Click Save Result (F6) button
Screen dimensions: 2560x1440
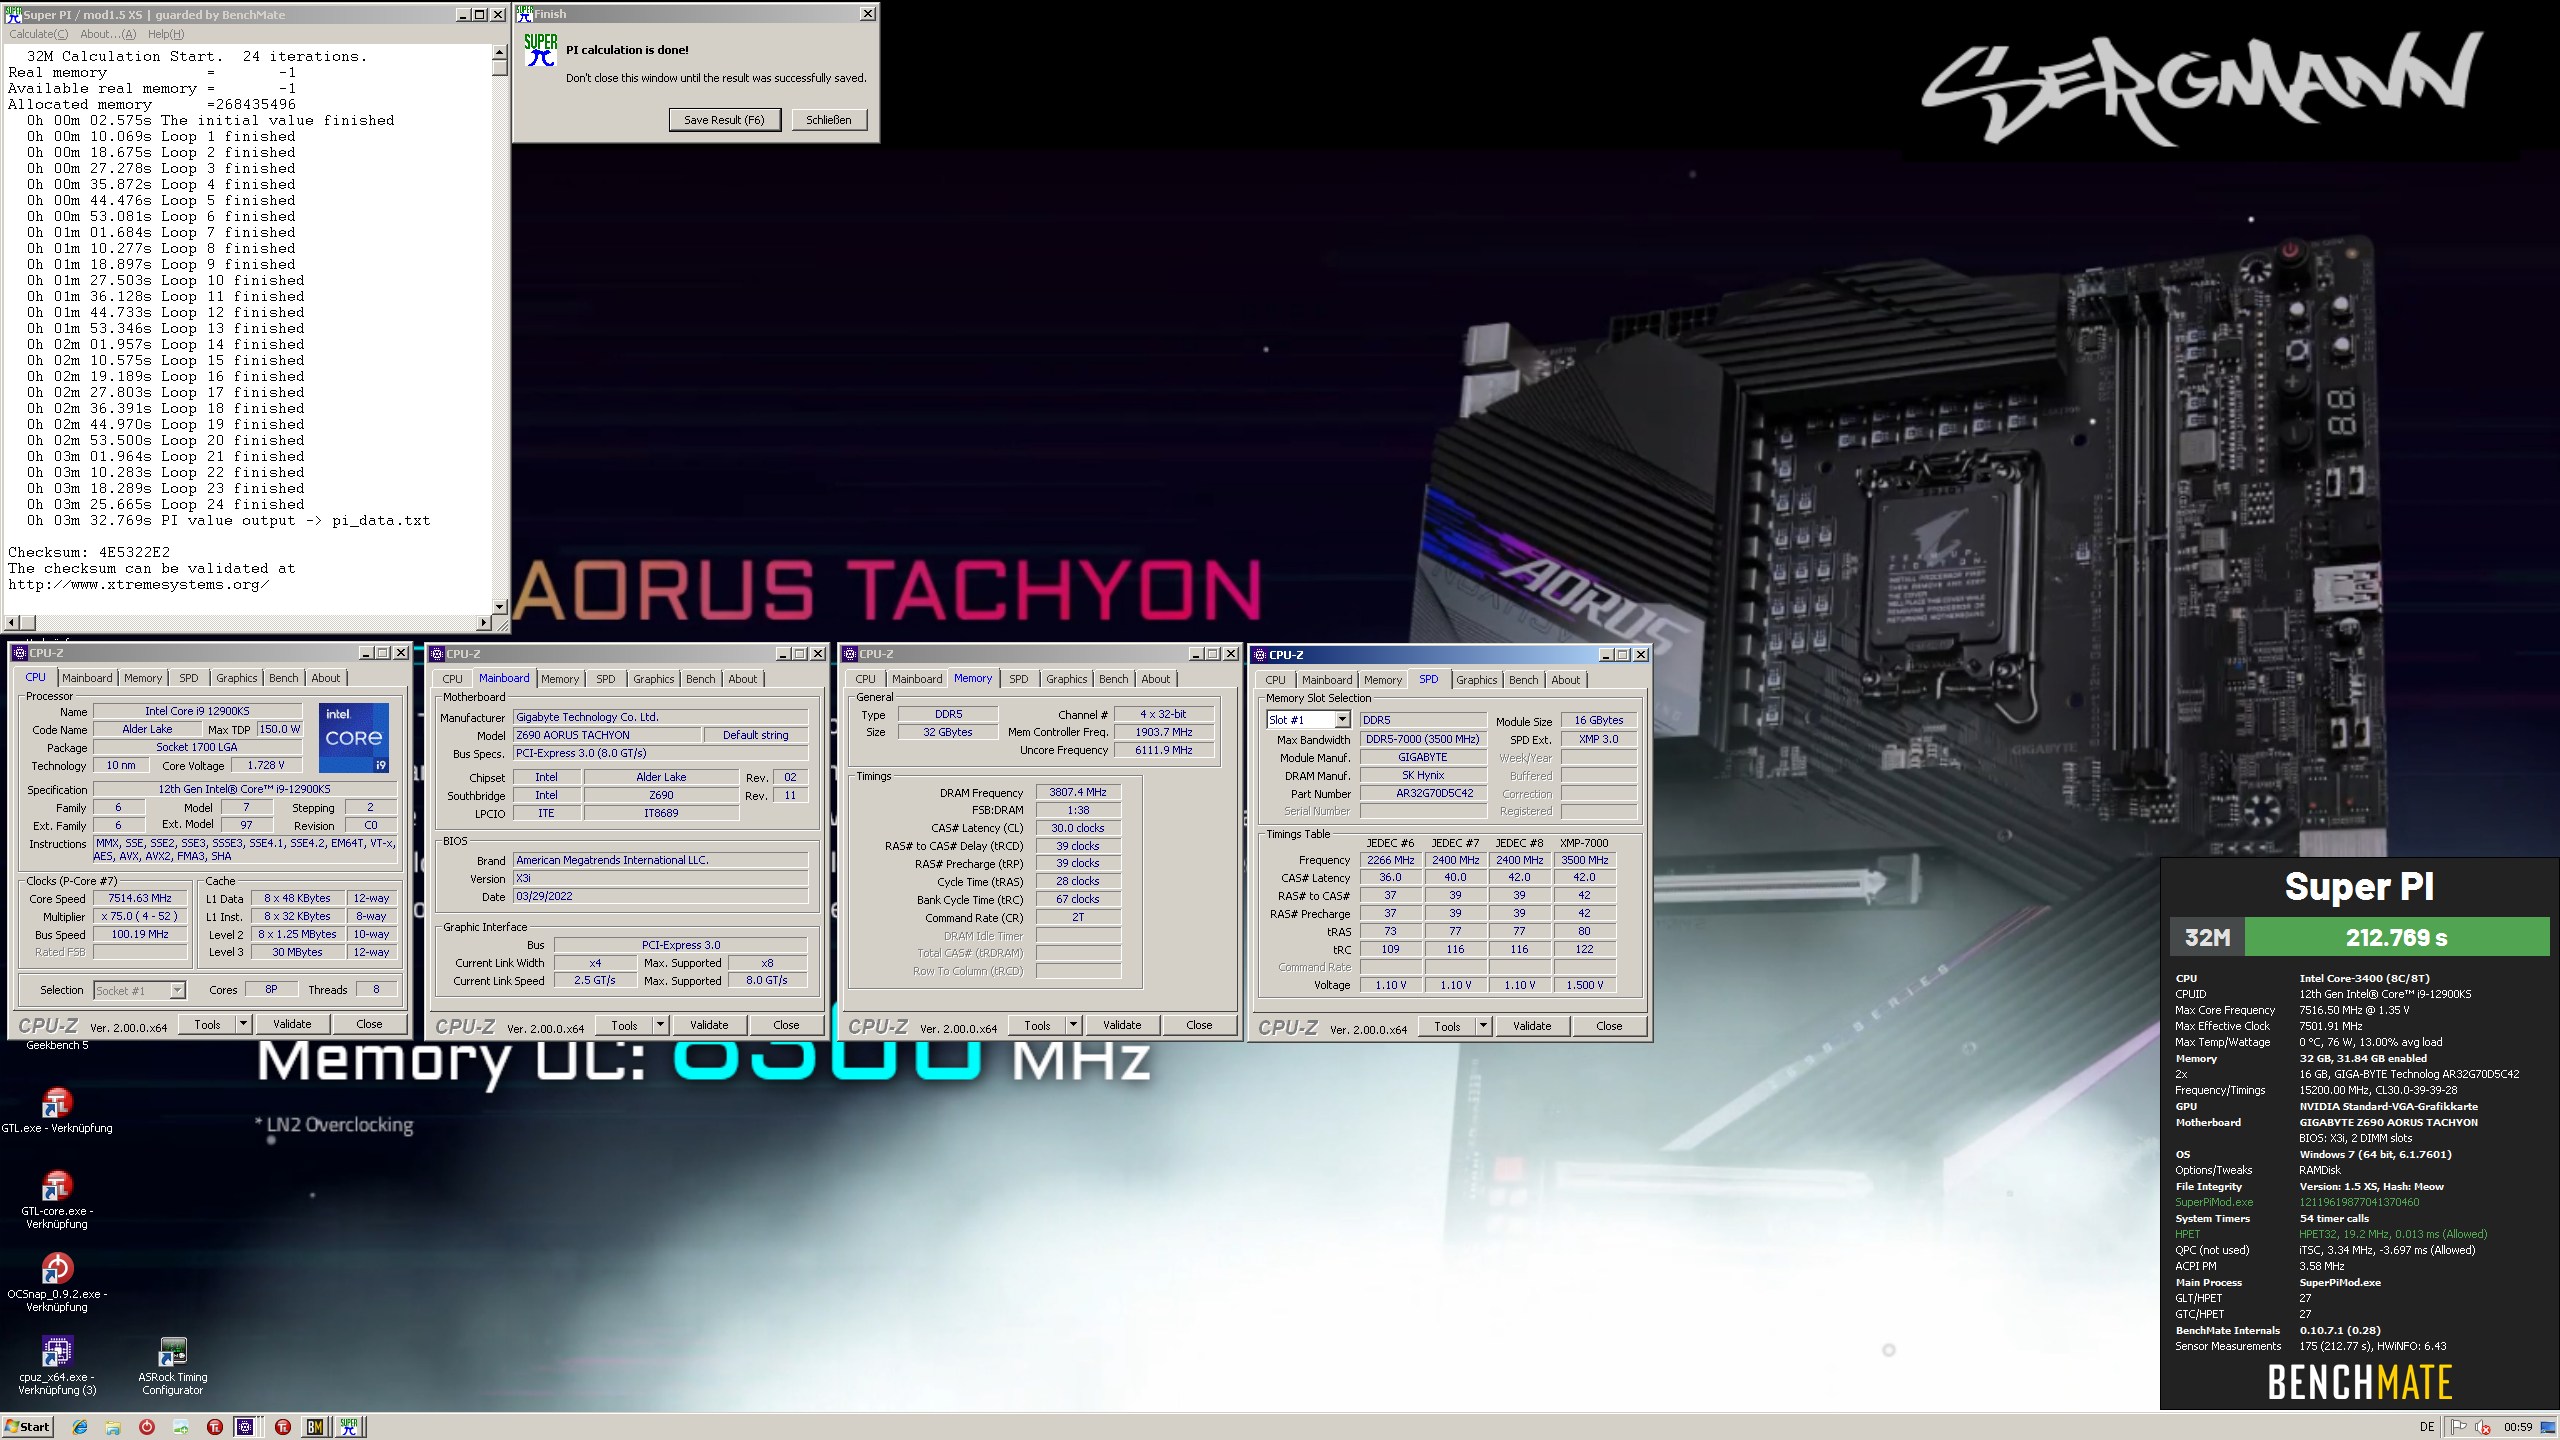click(724, 120)
